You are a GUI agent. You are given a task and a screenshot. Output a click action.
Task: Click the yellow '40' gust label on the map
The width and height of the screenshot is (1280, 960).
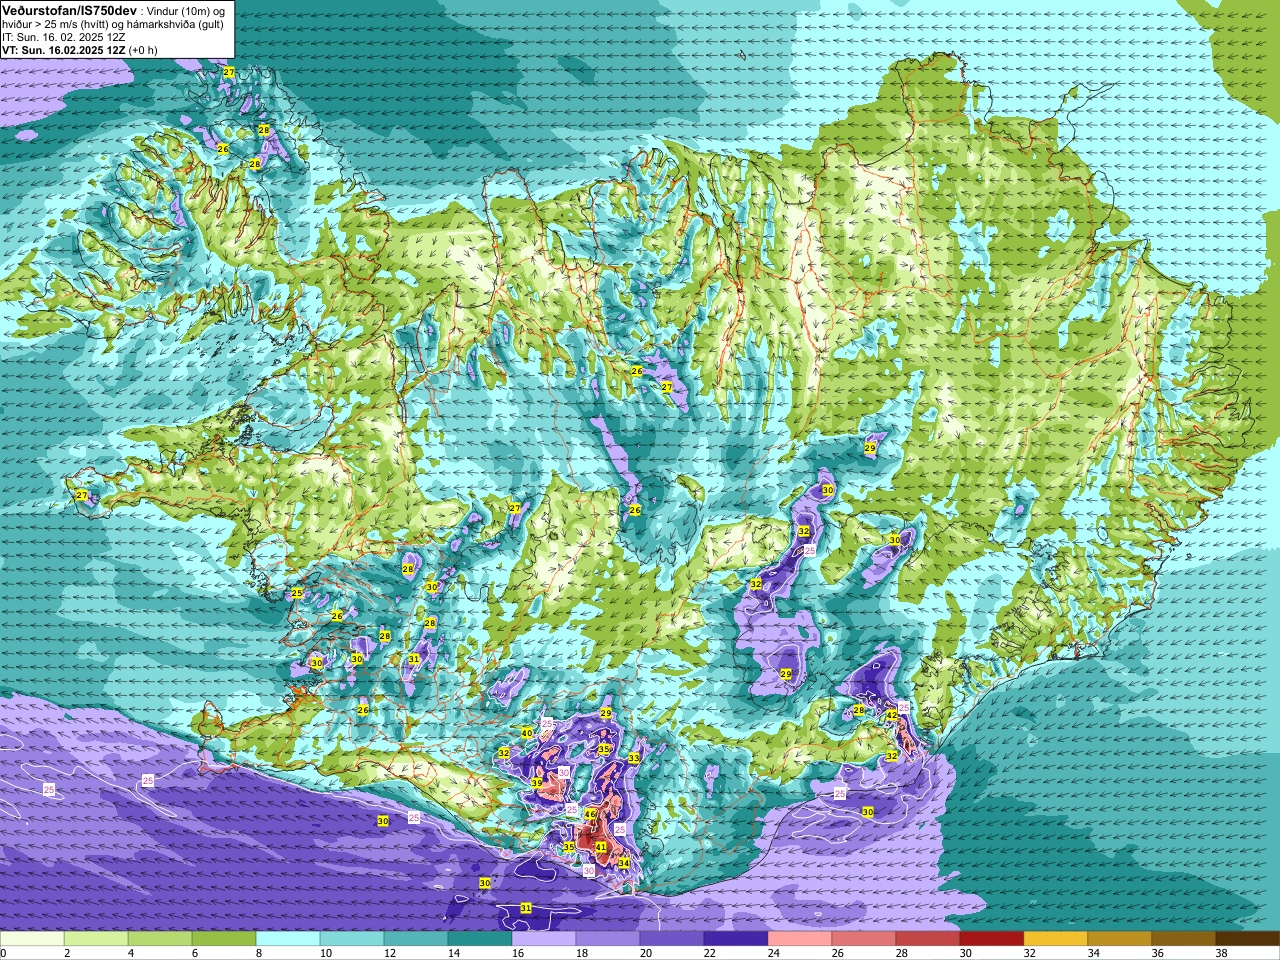click(527, 733)
